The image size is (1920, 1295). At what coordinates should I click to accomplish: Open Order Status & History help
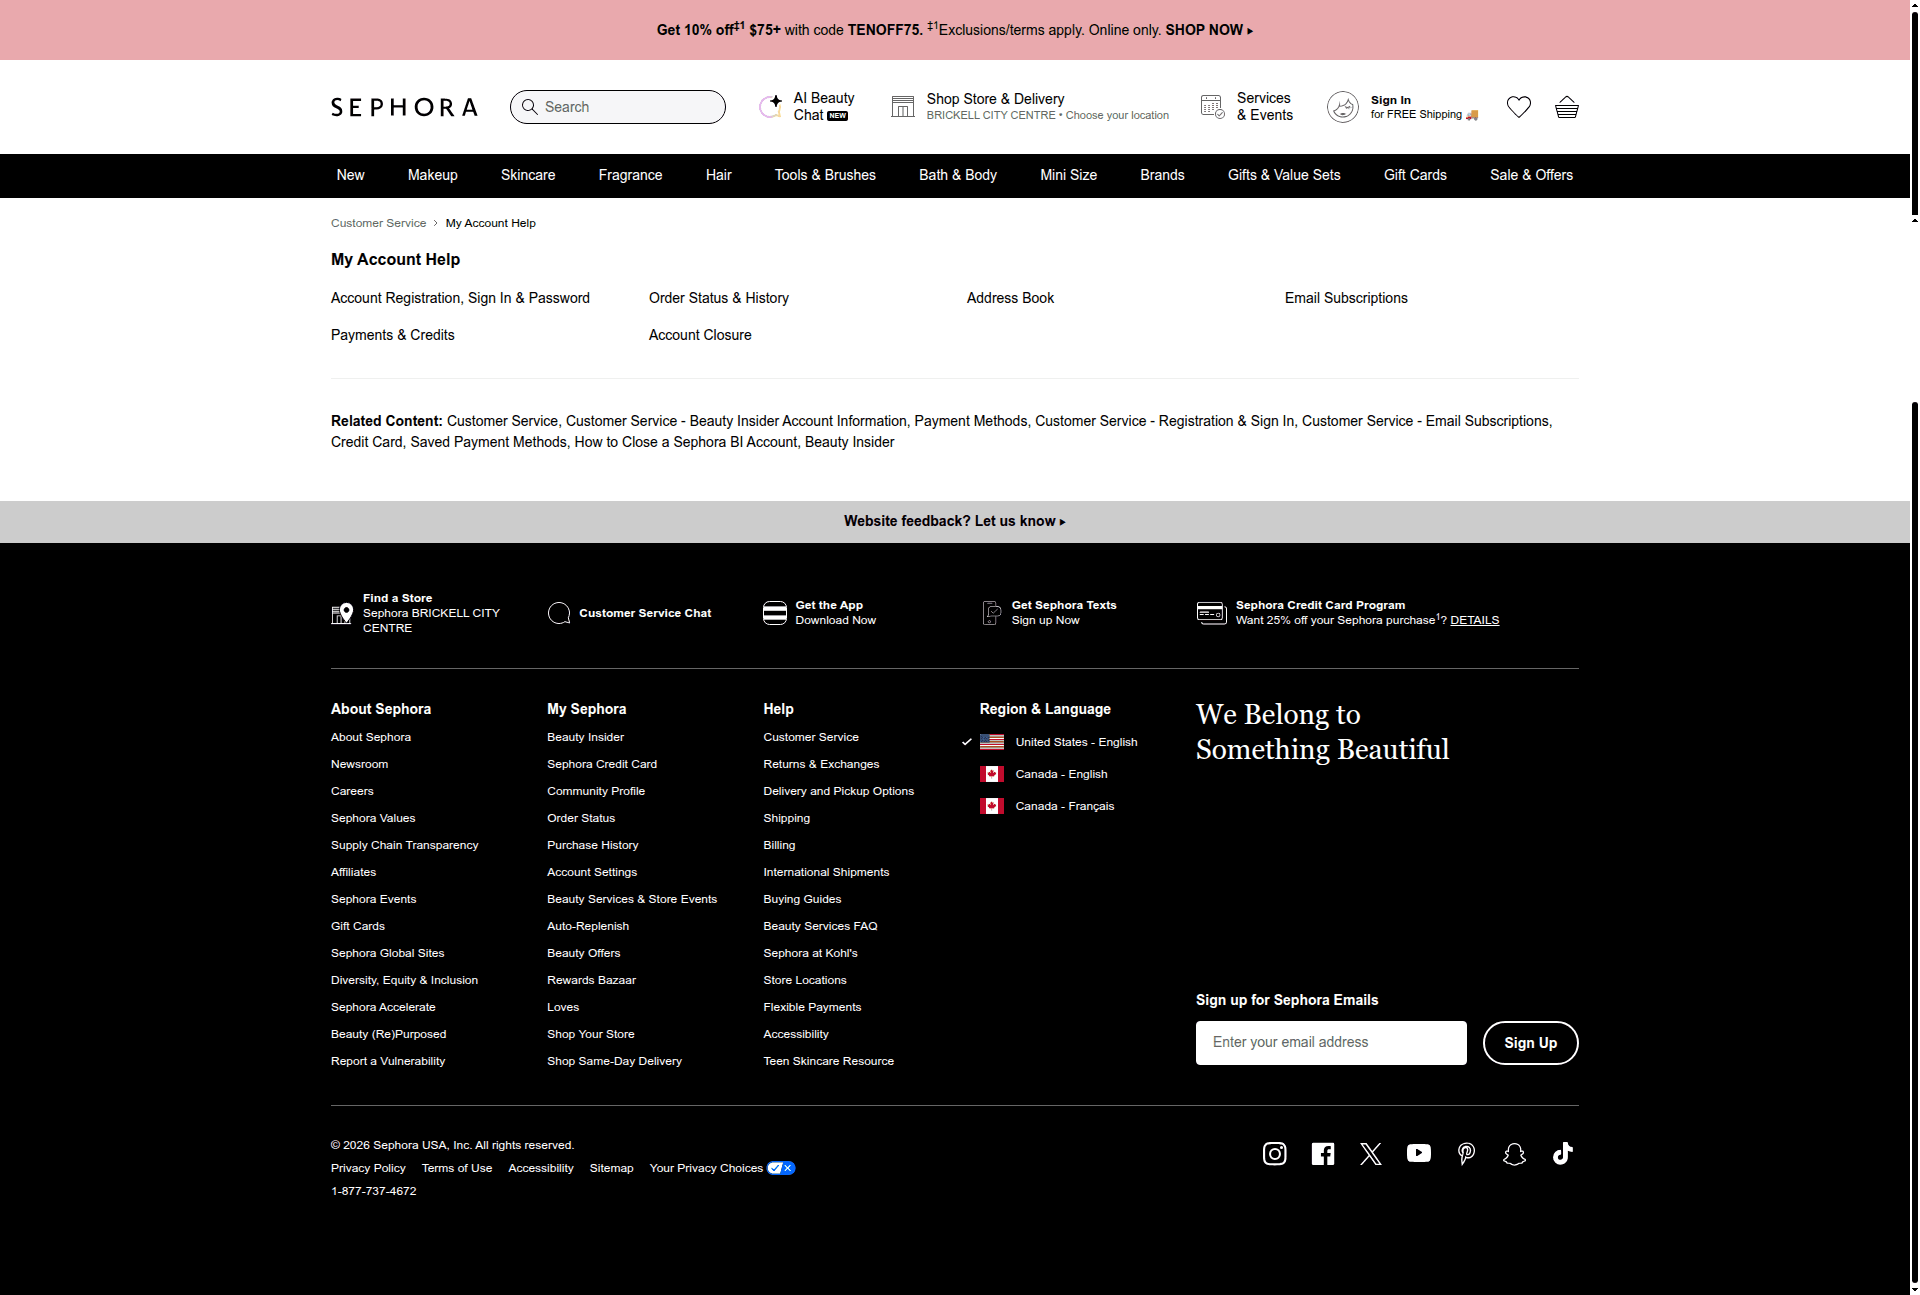tap(719, 298)
